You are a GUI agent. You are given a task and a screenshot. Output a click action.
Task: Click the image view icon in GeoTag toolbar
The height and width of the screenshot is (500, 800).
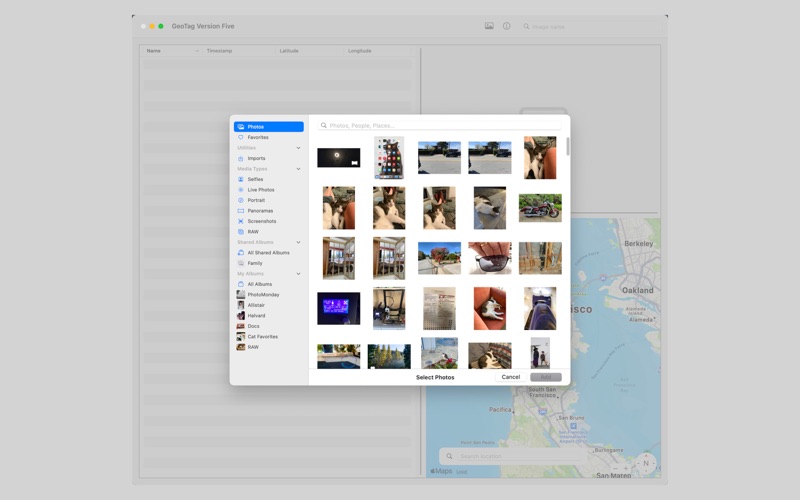click(x=489, y=26)
